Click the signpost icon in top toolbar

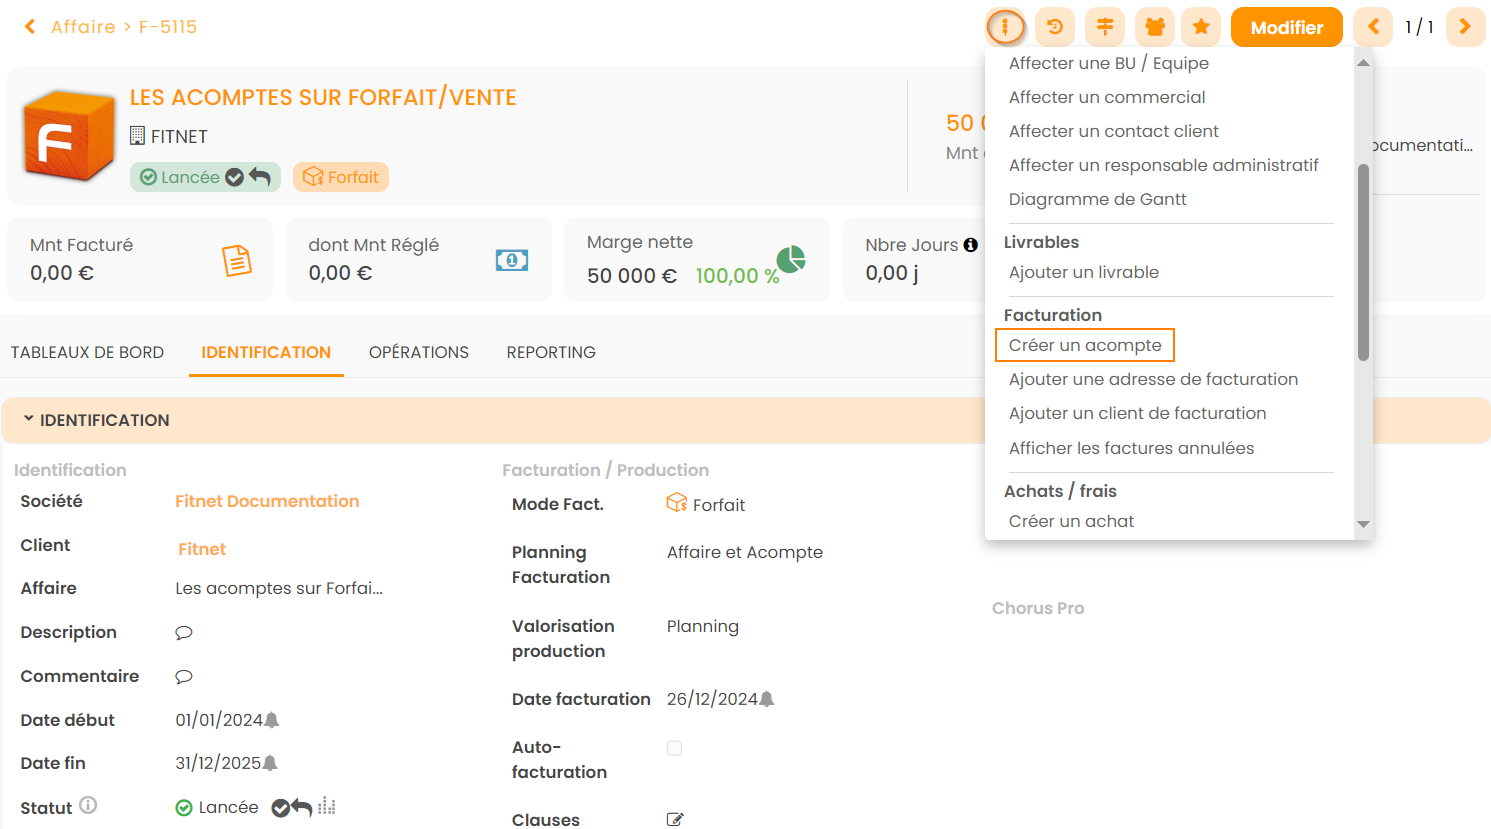1104,27
